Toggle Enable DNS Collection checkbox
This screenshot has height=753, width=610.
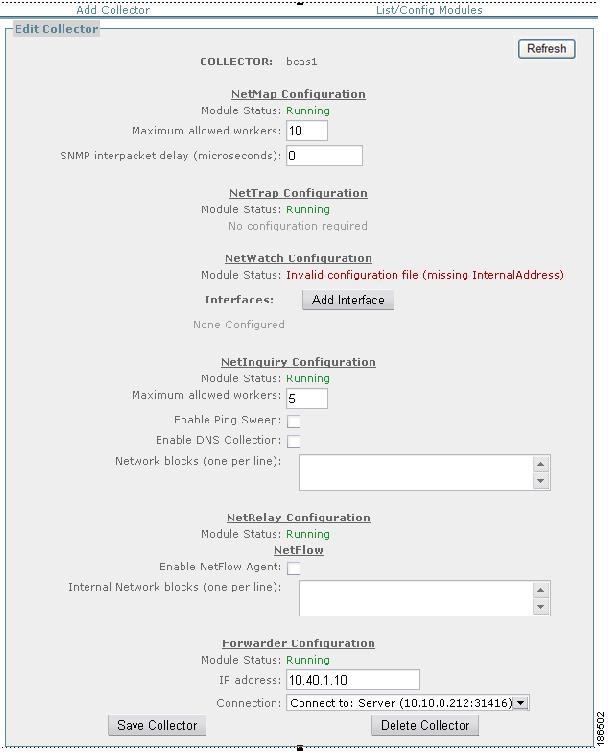tap(294, 441)
